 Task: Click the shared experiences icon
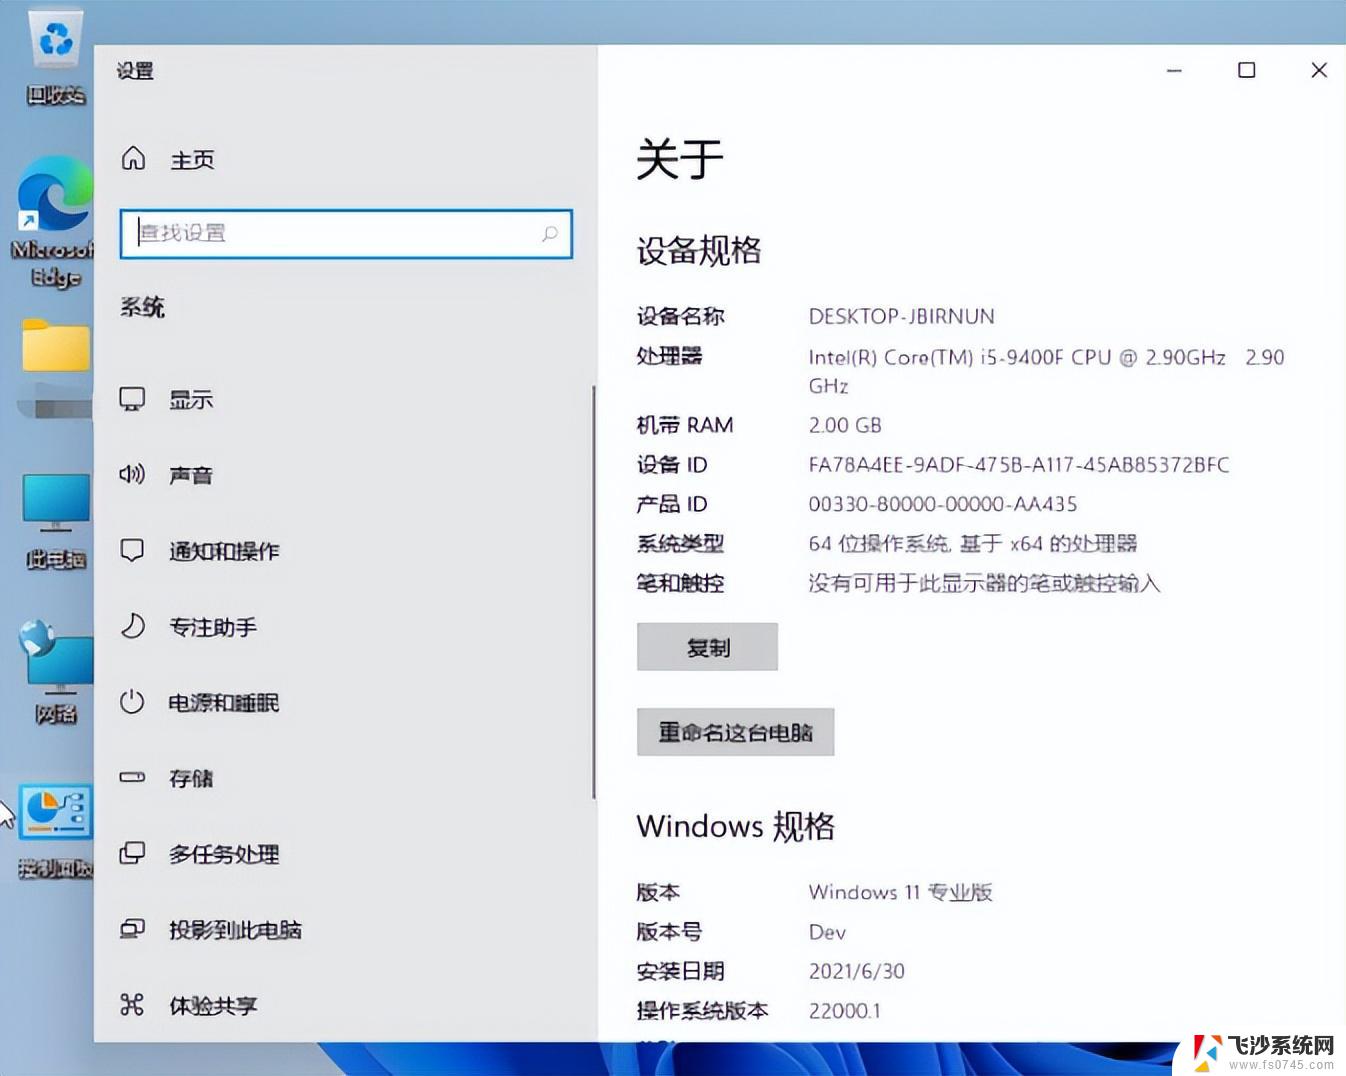click(x=132, y=1005)
